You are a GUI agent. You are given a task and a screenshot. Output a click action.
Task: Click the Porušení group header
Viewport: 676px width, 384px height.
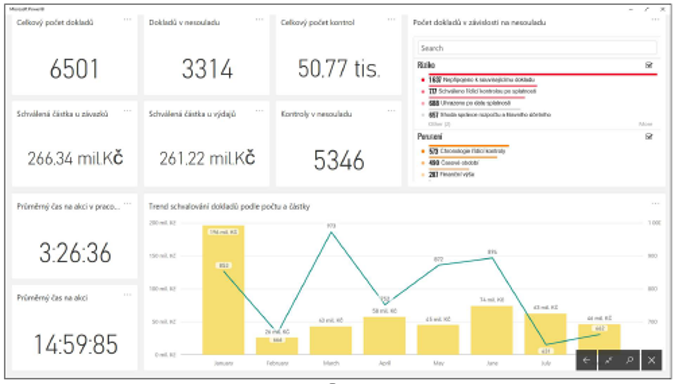(x=429, y=137)
